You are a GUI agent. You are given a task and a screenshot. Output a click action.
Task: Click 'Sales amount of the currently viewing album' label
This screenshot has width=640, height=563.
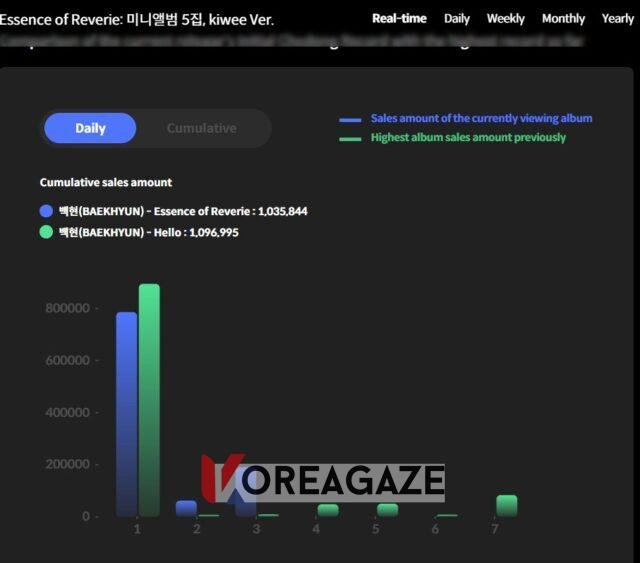point(481,118)
